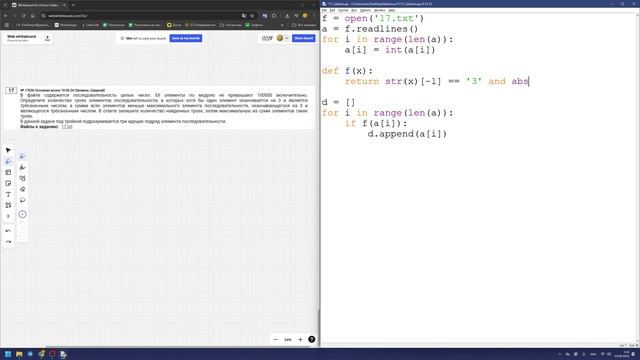The height and width of the screenshot is (360, 640).
Task: Reload the browser page
Action: pyautogui.click(x=24, y=16)
